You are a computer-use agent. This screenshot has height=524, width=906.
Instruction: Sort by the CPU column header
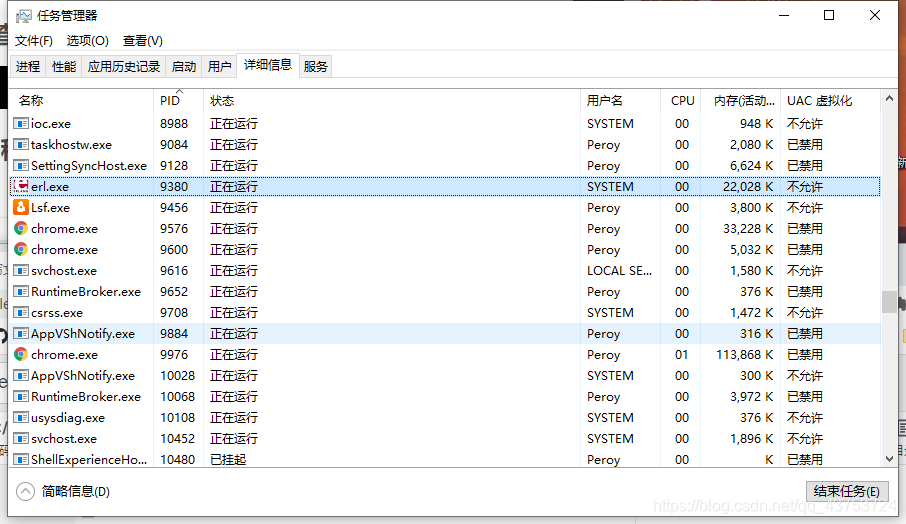pos(680,101)
